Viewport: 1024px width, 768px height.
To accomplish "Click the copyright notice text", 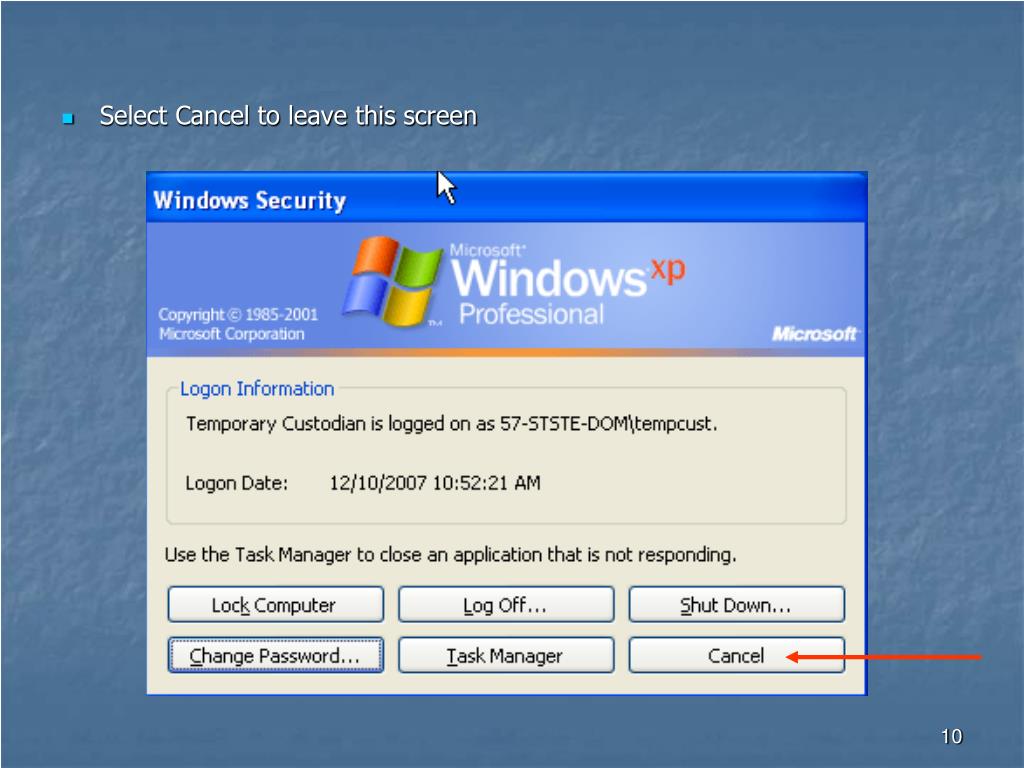I will pos(238,324).
